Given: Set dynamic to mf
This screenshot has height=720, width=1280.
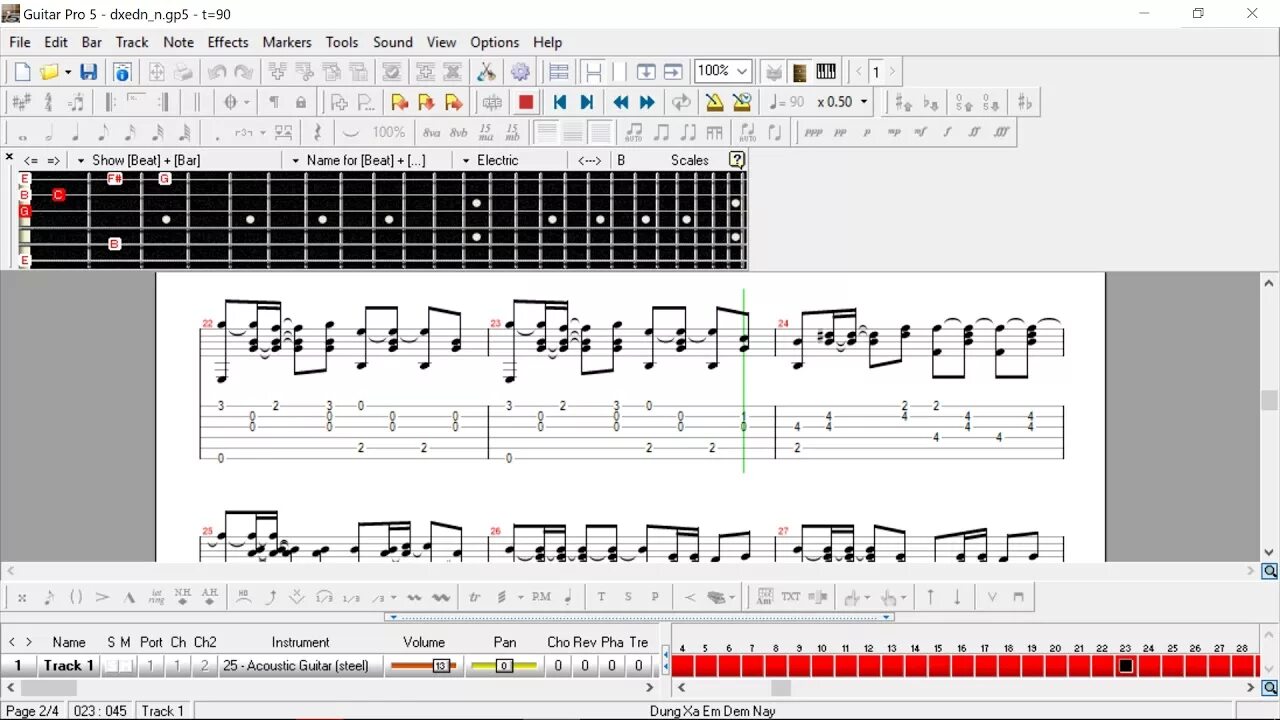Looking at the screenshot, I should click(x=921, y=132).
